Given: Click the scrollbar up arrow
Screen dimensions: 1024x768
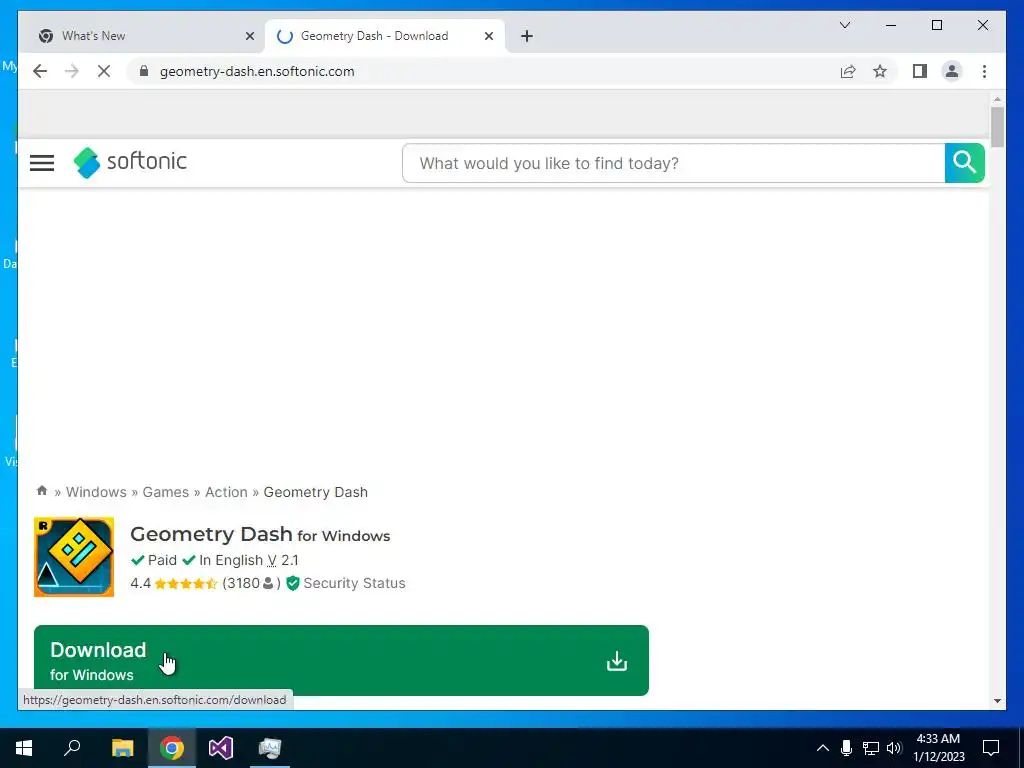Looking at the screenshot, I should tap(997, 99).
